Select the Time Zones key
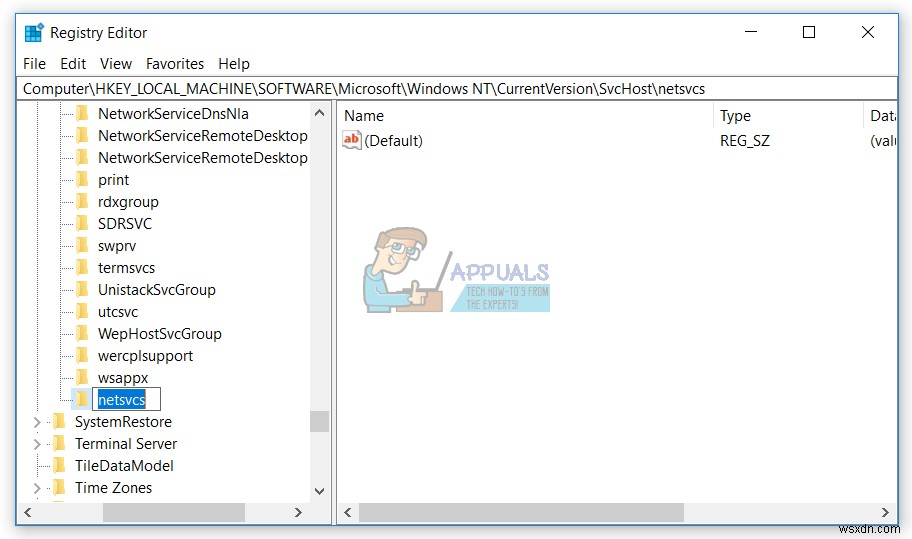912x539 pixels. point(113,488)
